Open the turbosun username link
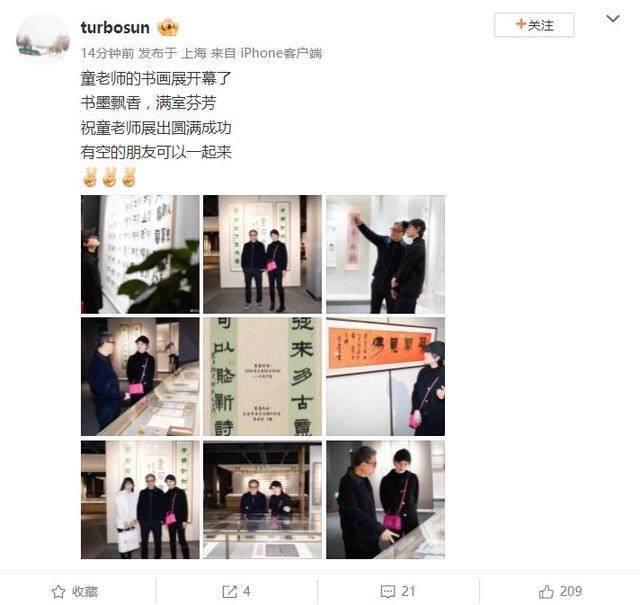This screenshot has height=605, width=640. point(115,27)
